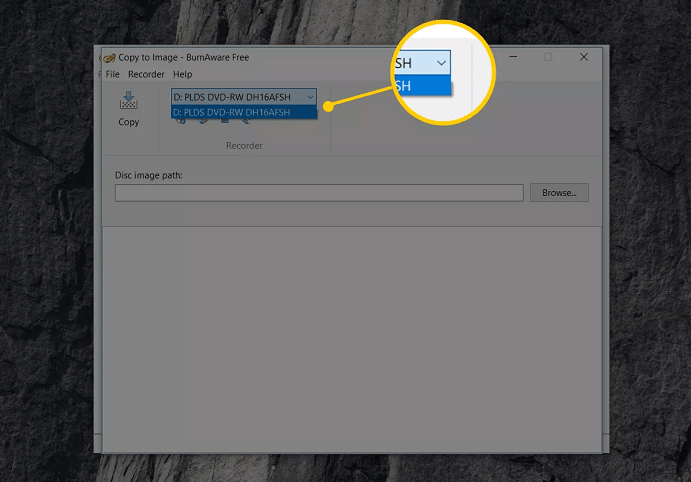Minimize the BurnAware window
Screen dimensions: 691x482
pyautogui.click(x=513, y=57)
